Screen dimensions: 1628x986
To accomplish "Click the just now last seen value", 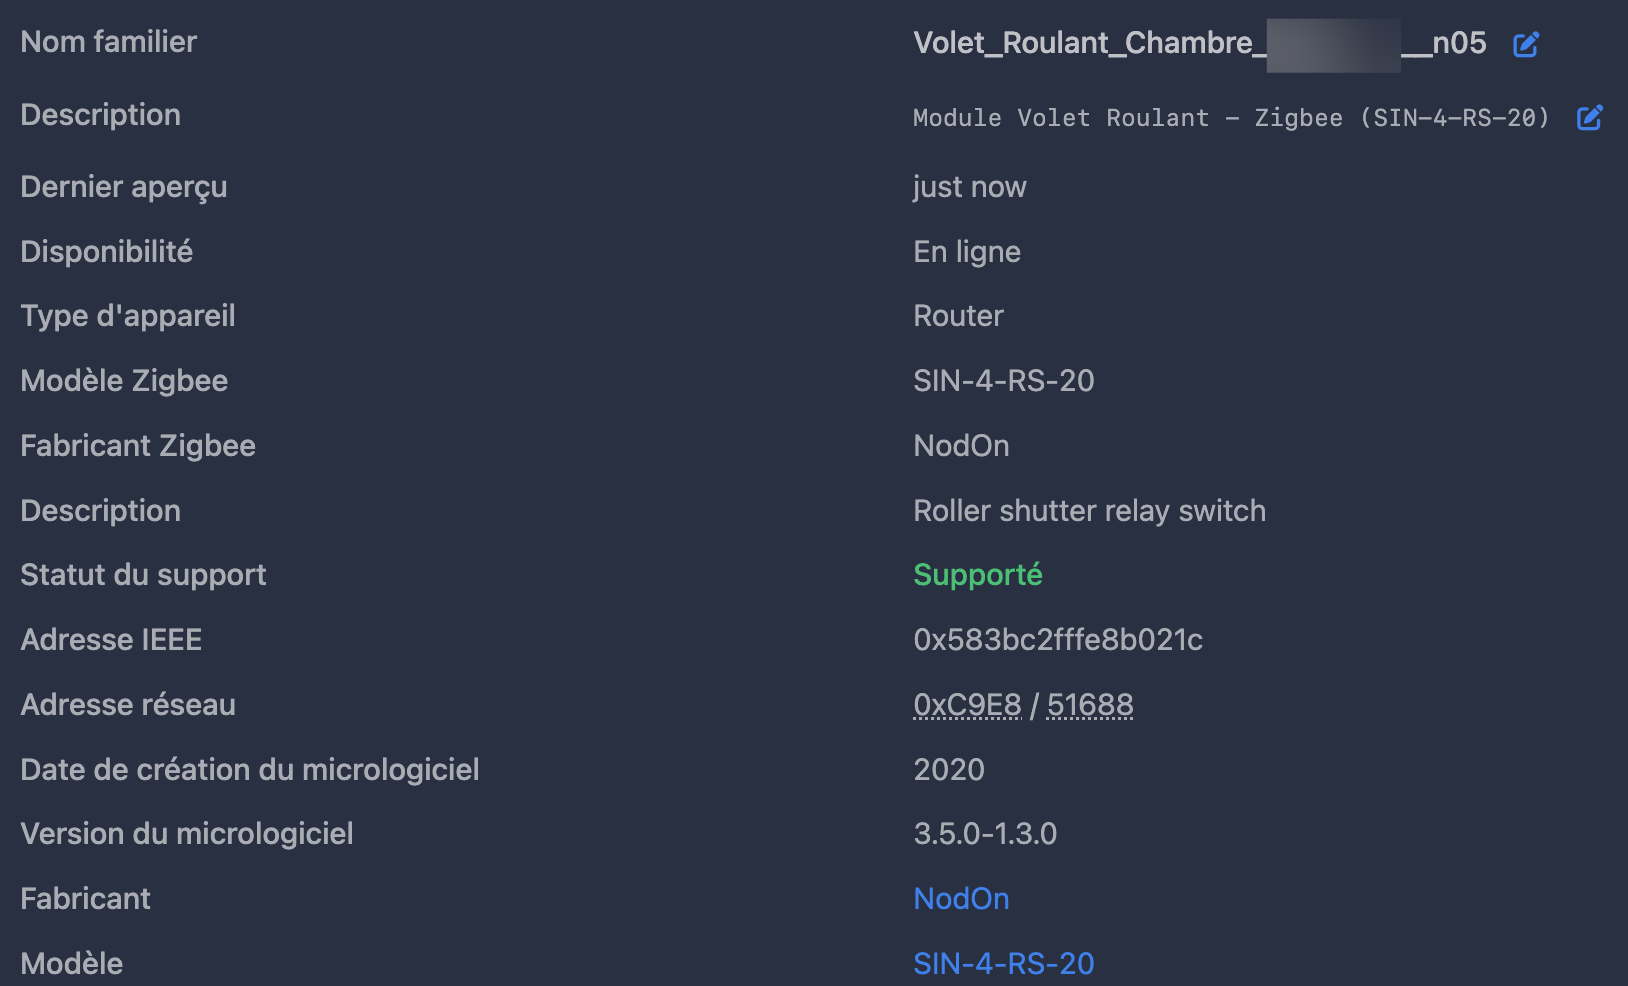I will pyautogui.click(x=969, y=187).
